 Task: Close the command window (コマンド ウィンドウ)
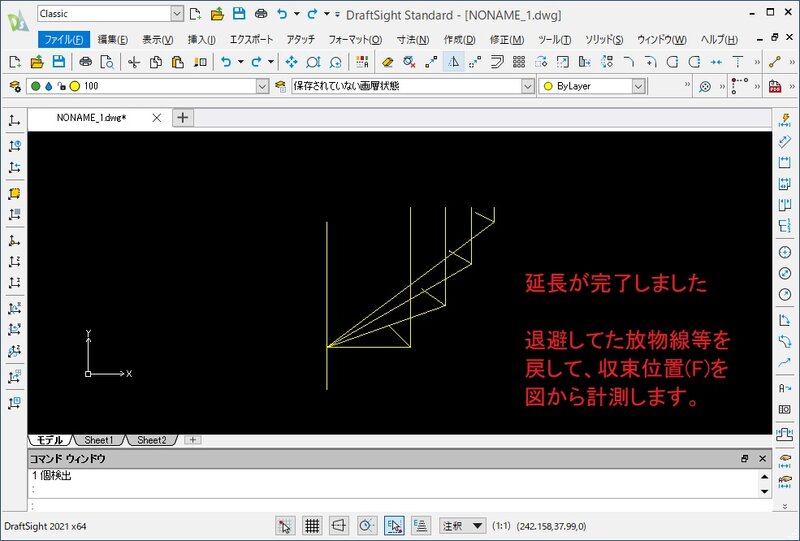click(x=763, y=459)
